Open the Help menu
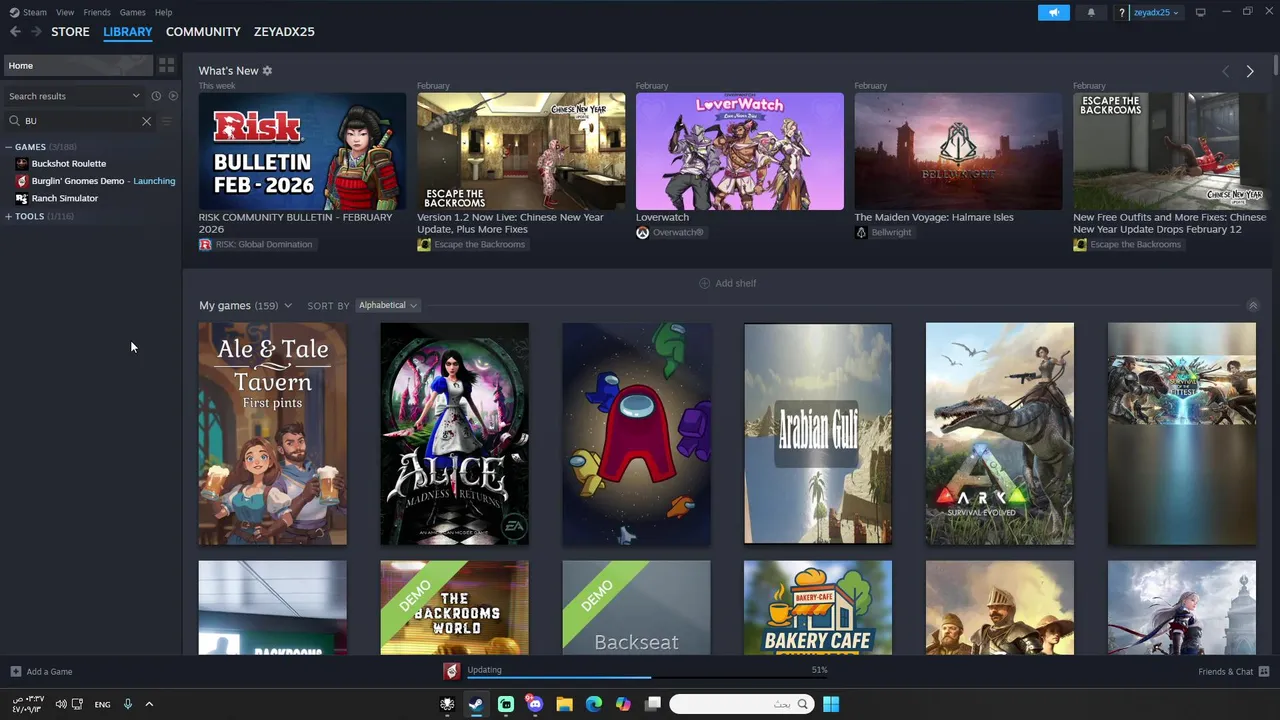This screenshot has height=720, width=1280. pyautogui.click(x=163, y=12)
